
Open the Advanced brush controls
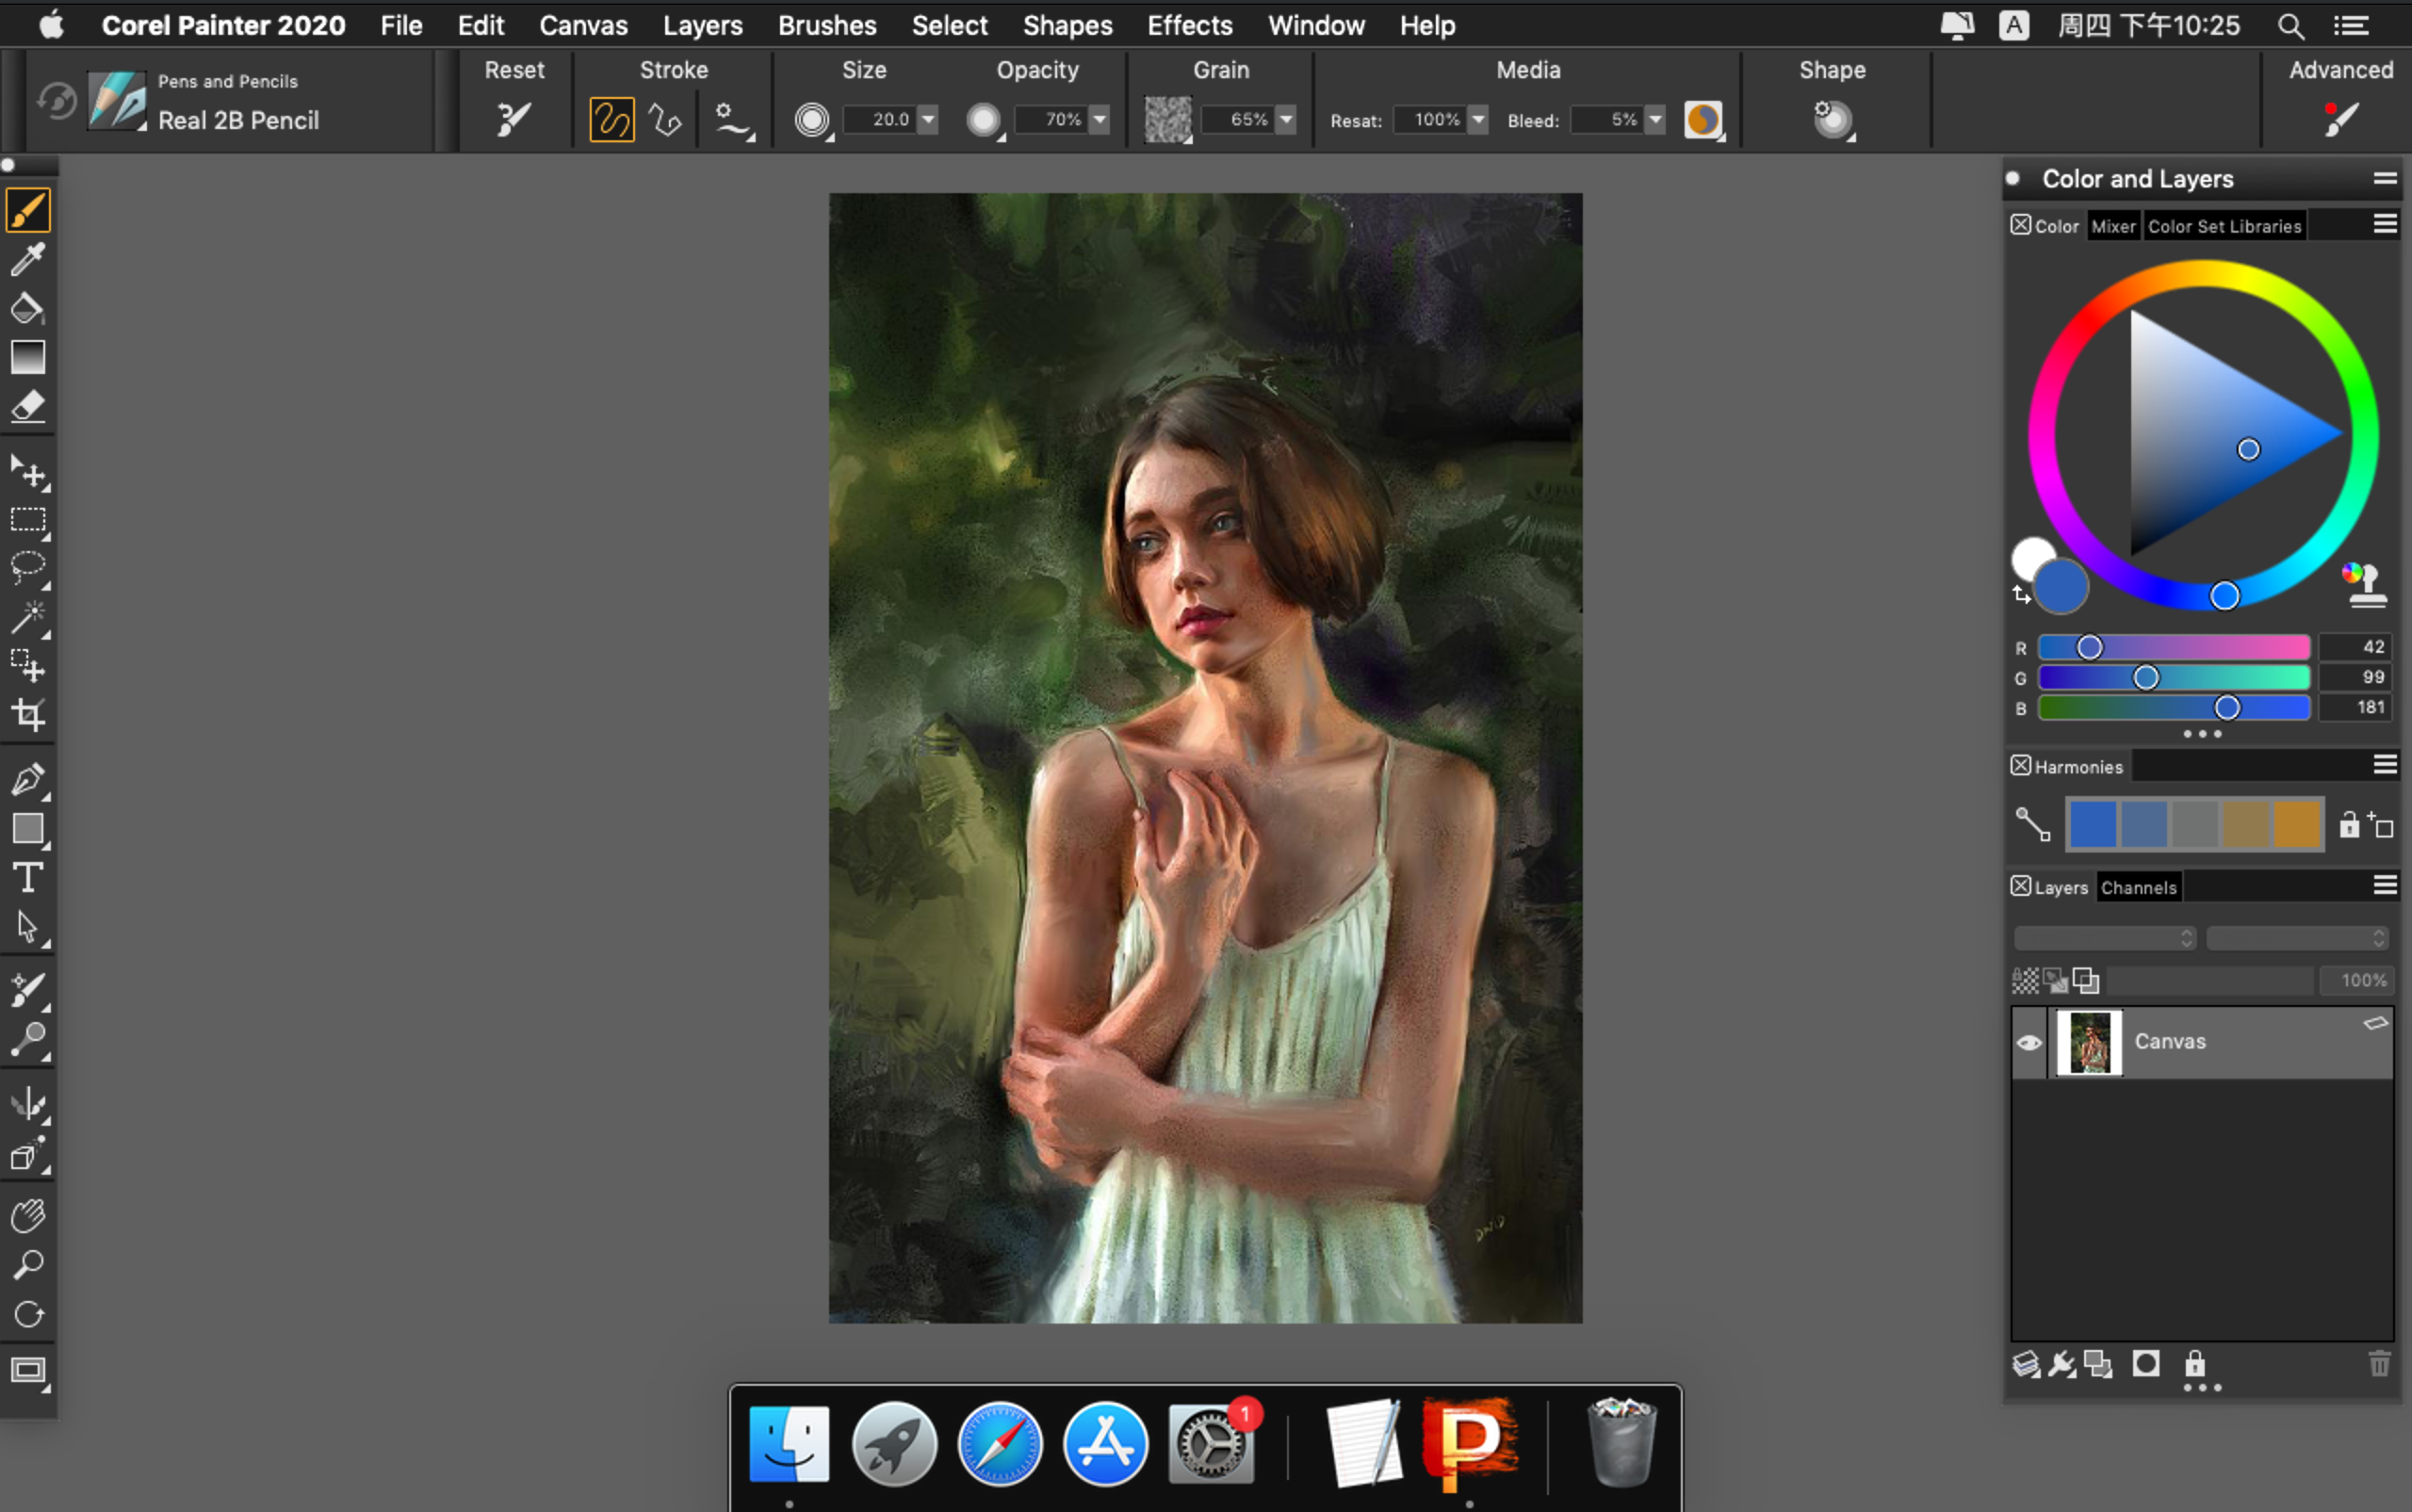coord(2340,120)
